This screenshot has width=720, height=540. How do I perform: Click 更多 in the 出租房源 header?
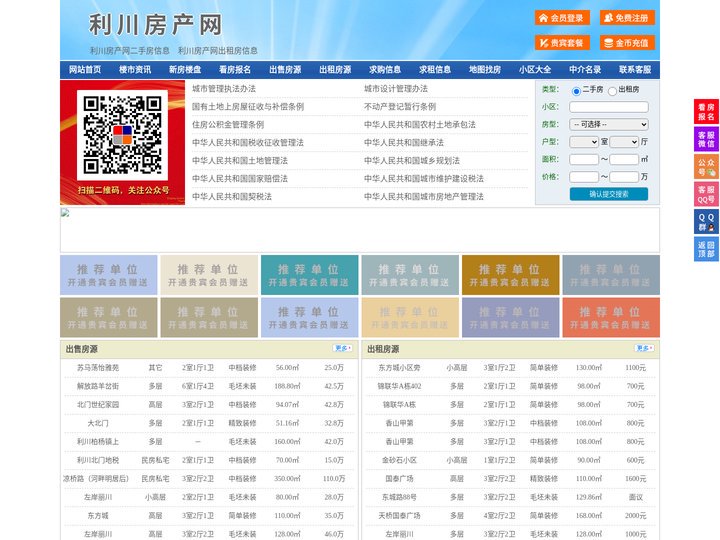tap(644, 349)
